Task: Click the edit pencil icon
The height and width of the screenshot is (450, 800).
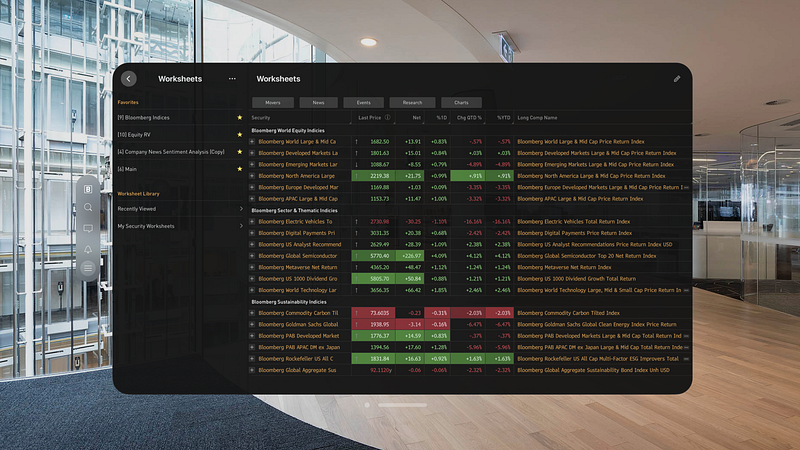Action: pyautogui.click(x=677, y=79)
